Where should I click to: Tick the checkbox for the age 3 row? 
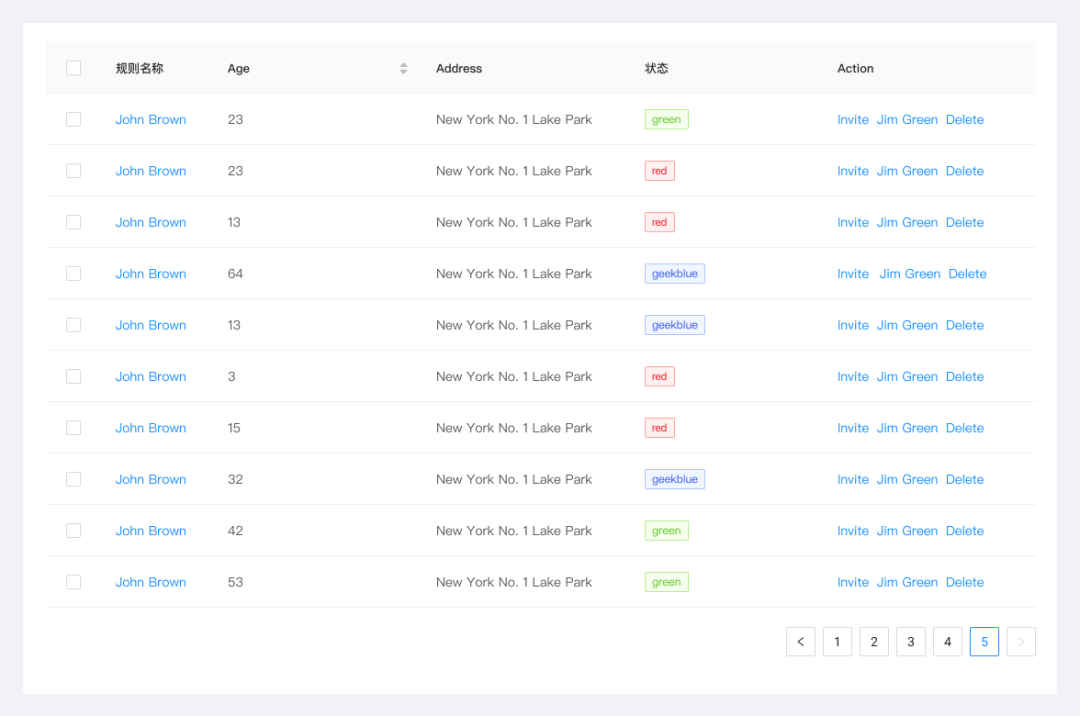point(73,377)
